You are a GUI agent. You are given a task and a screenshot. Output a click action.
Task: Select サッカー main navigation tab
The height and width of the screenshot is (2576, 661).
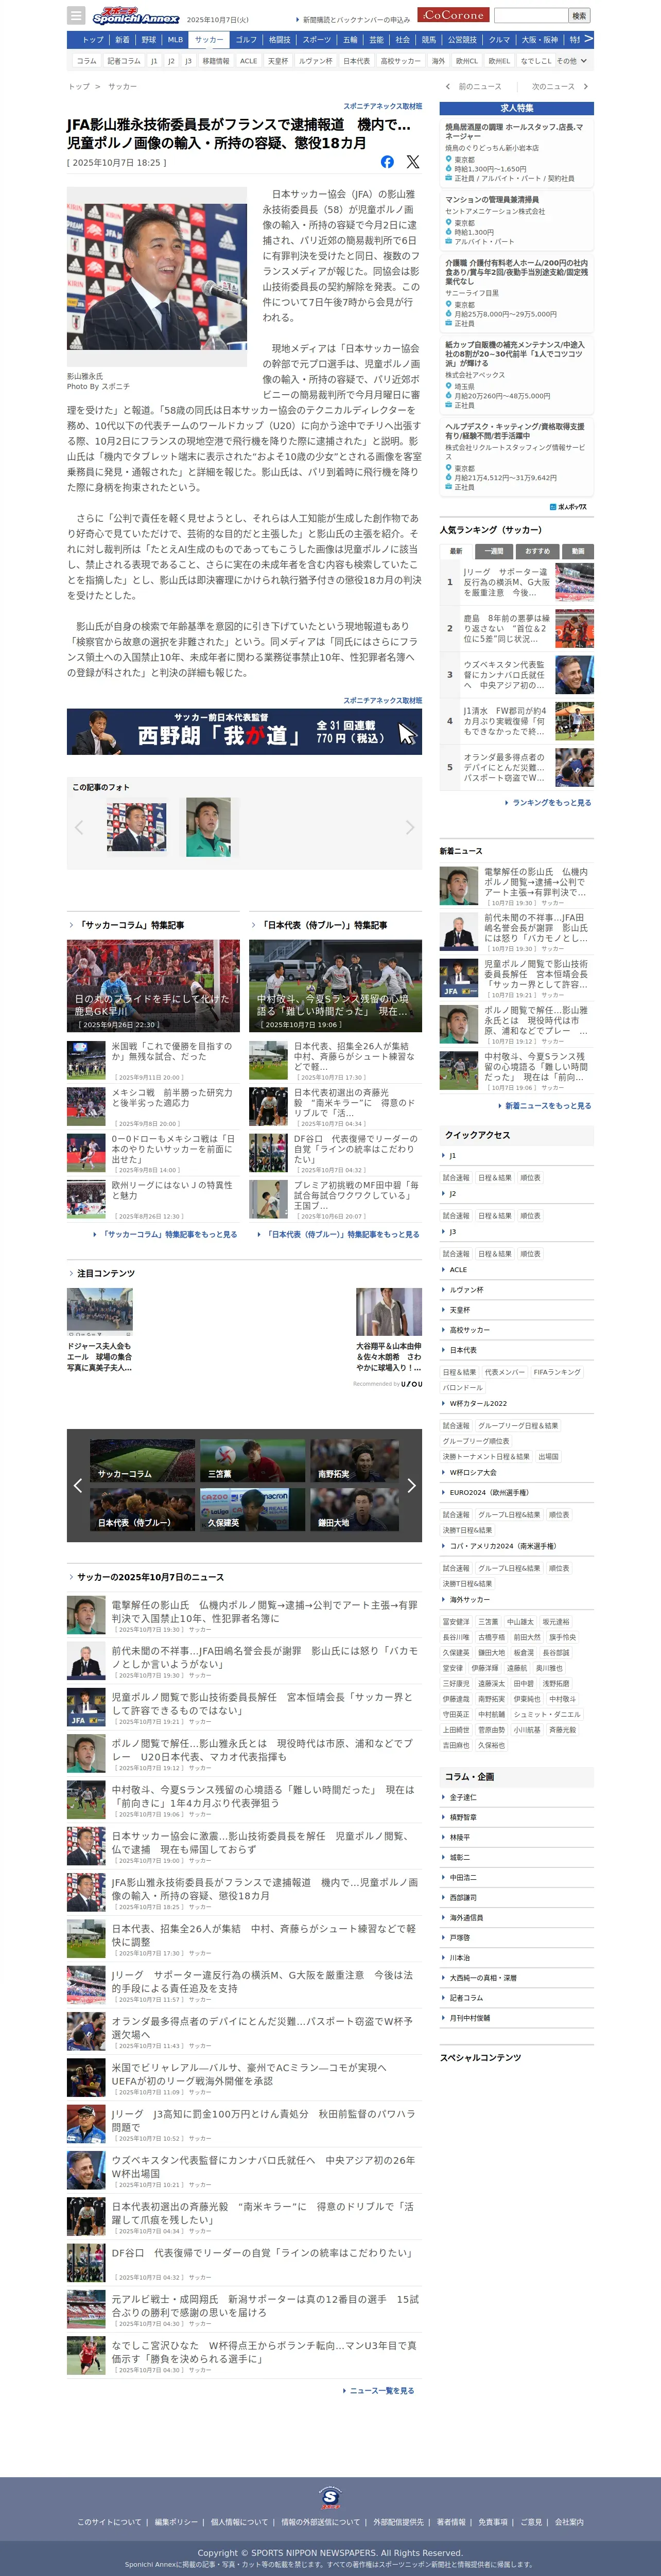(209, 40)
